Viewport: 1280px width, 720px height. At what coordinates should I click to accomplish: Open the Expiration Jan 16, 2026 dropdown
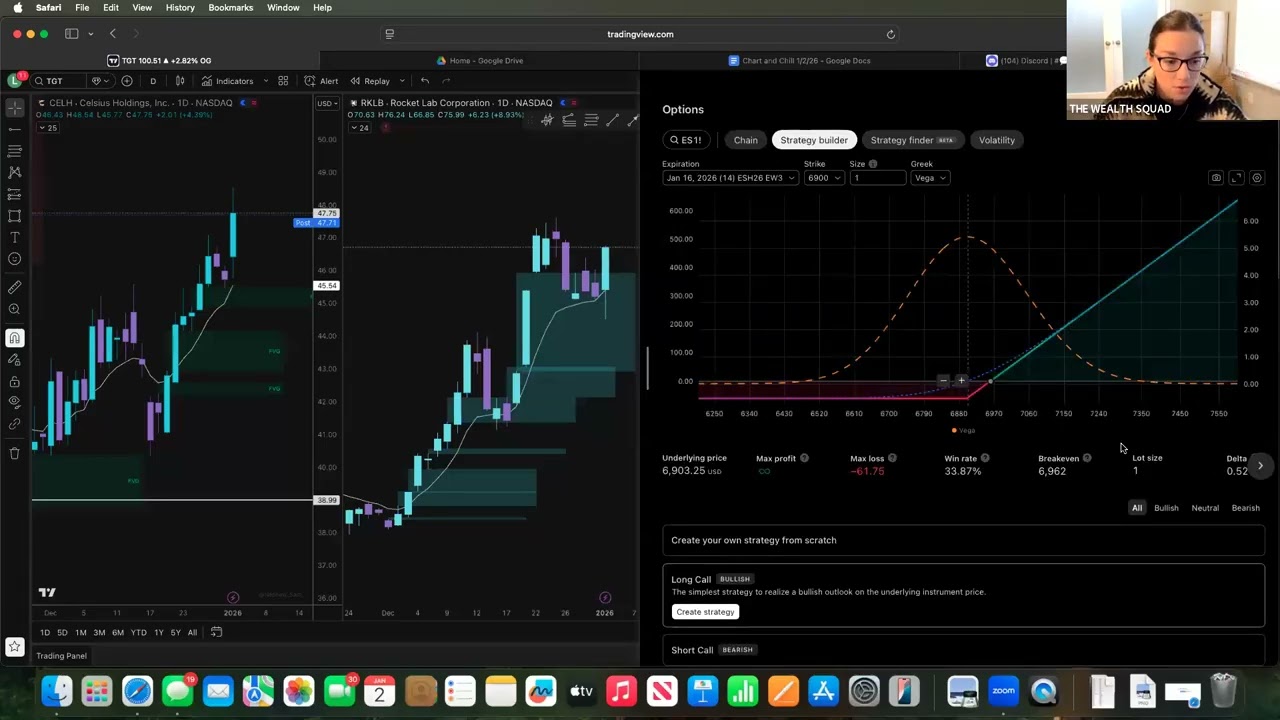click(729, 178)
